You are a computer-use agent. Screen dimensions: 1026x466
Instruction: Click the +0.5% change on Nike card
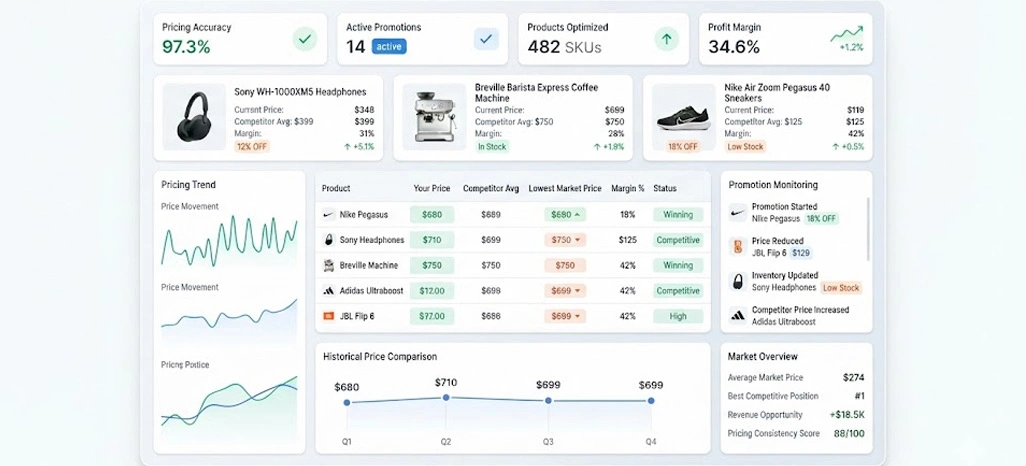849,147
